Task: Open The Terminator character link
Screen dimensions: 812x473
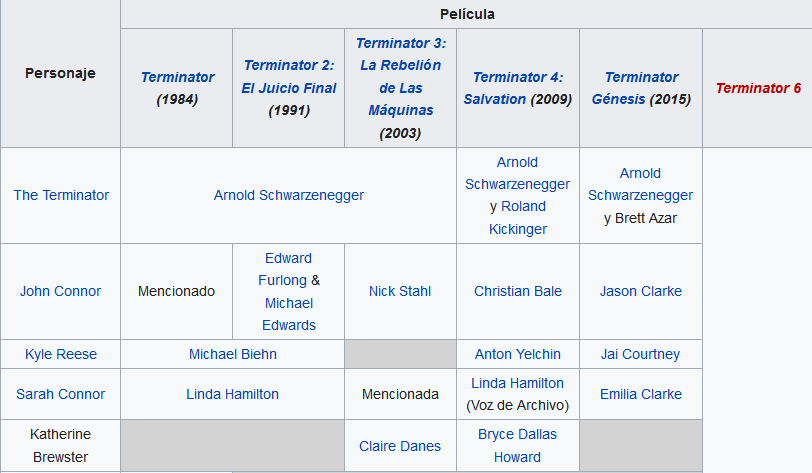Action: click(x=61, y=195)
